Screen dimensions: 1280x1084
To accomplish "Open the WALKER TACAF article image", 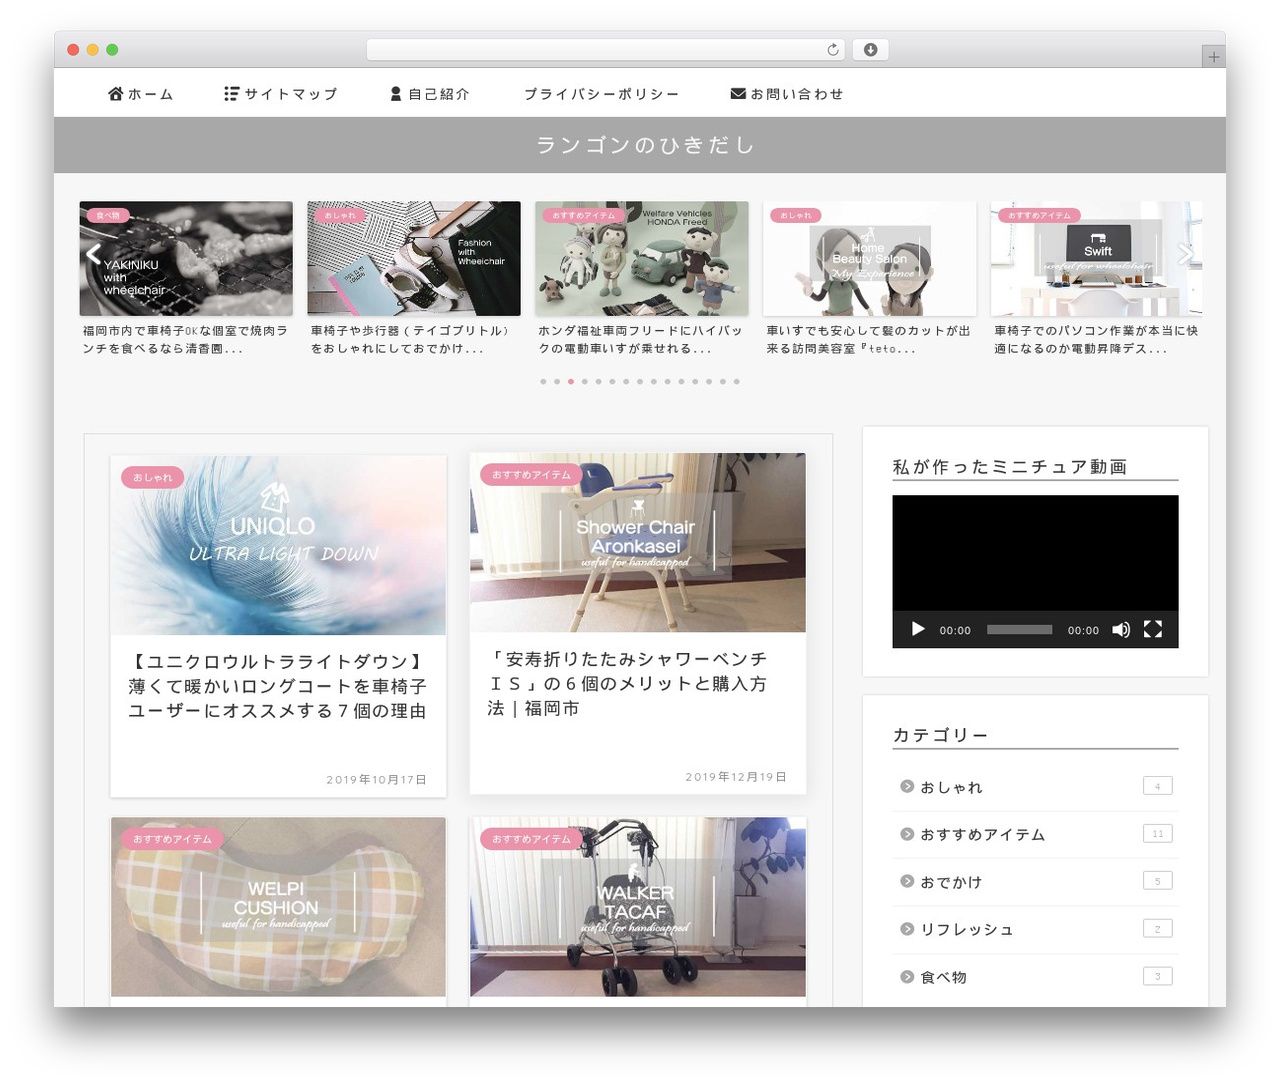I will click(638, 907).
